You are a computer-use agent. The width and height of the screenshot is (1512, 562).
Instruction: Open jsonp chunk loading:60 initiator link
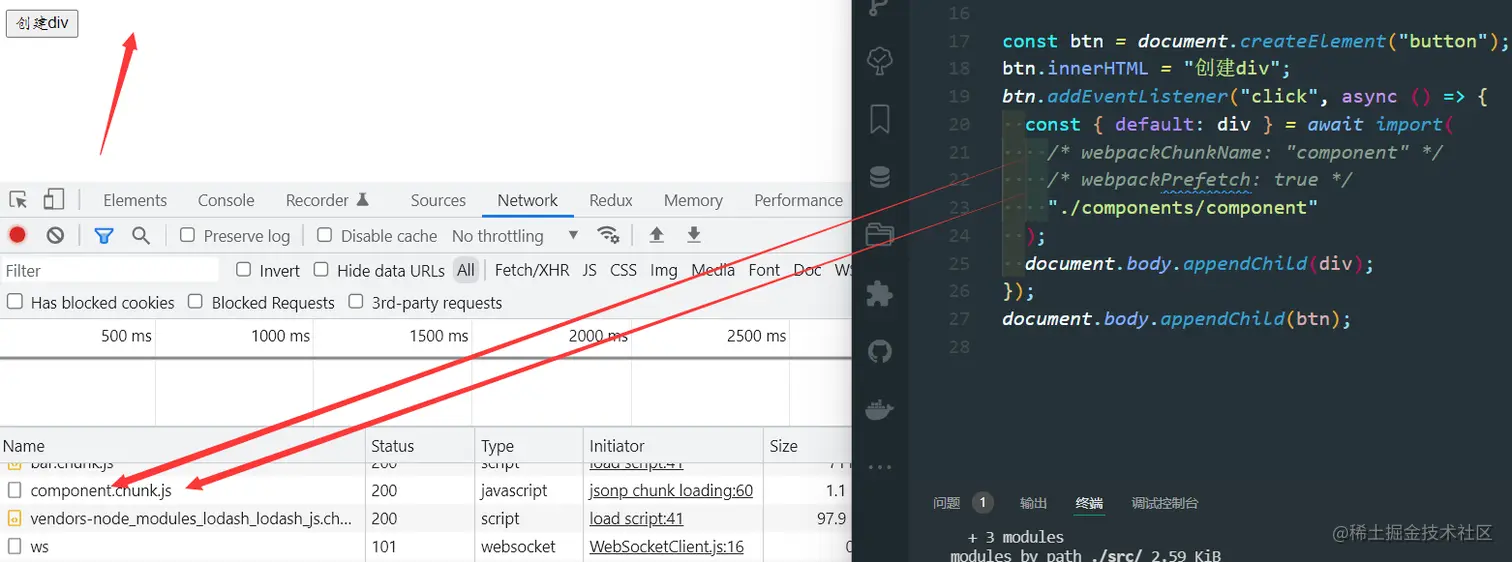click(671, 491)
